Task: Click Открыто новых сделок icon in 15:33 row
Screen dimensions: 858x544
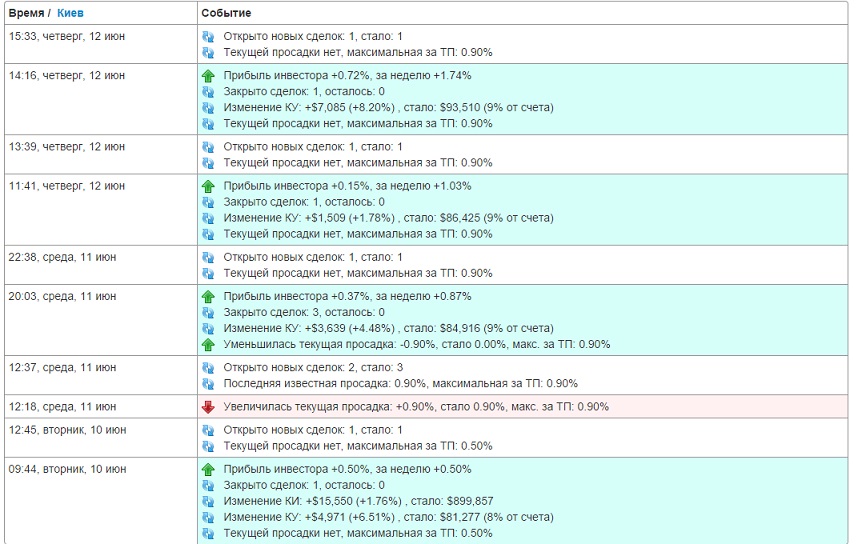Action: 208,37
